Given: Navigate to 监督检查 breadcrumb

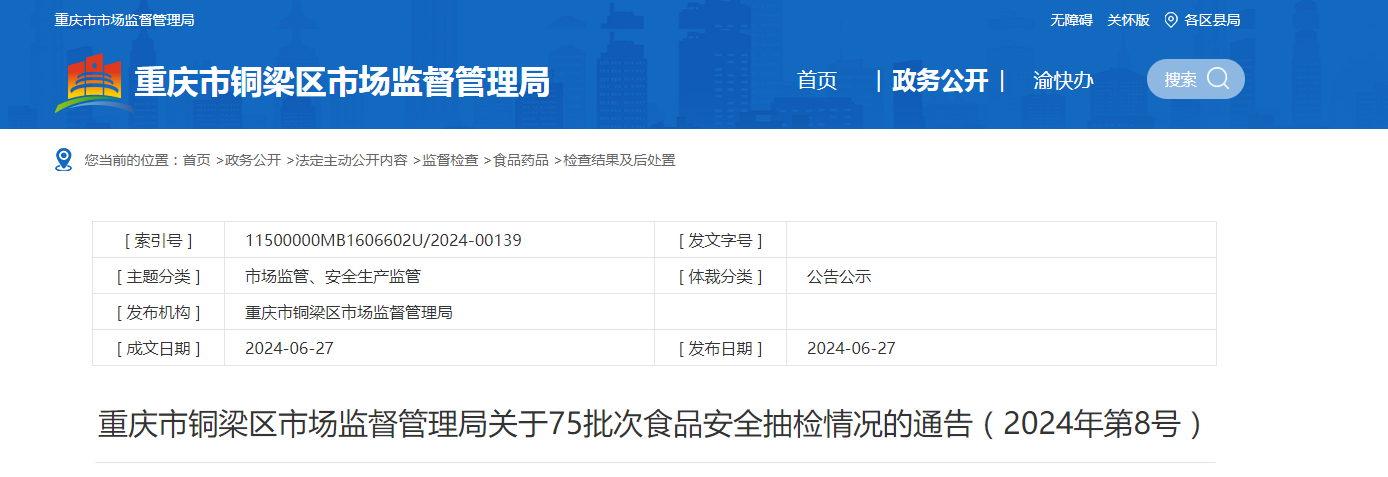Looking at the screenshot, I should 450,160.
